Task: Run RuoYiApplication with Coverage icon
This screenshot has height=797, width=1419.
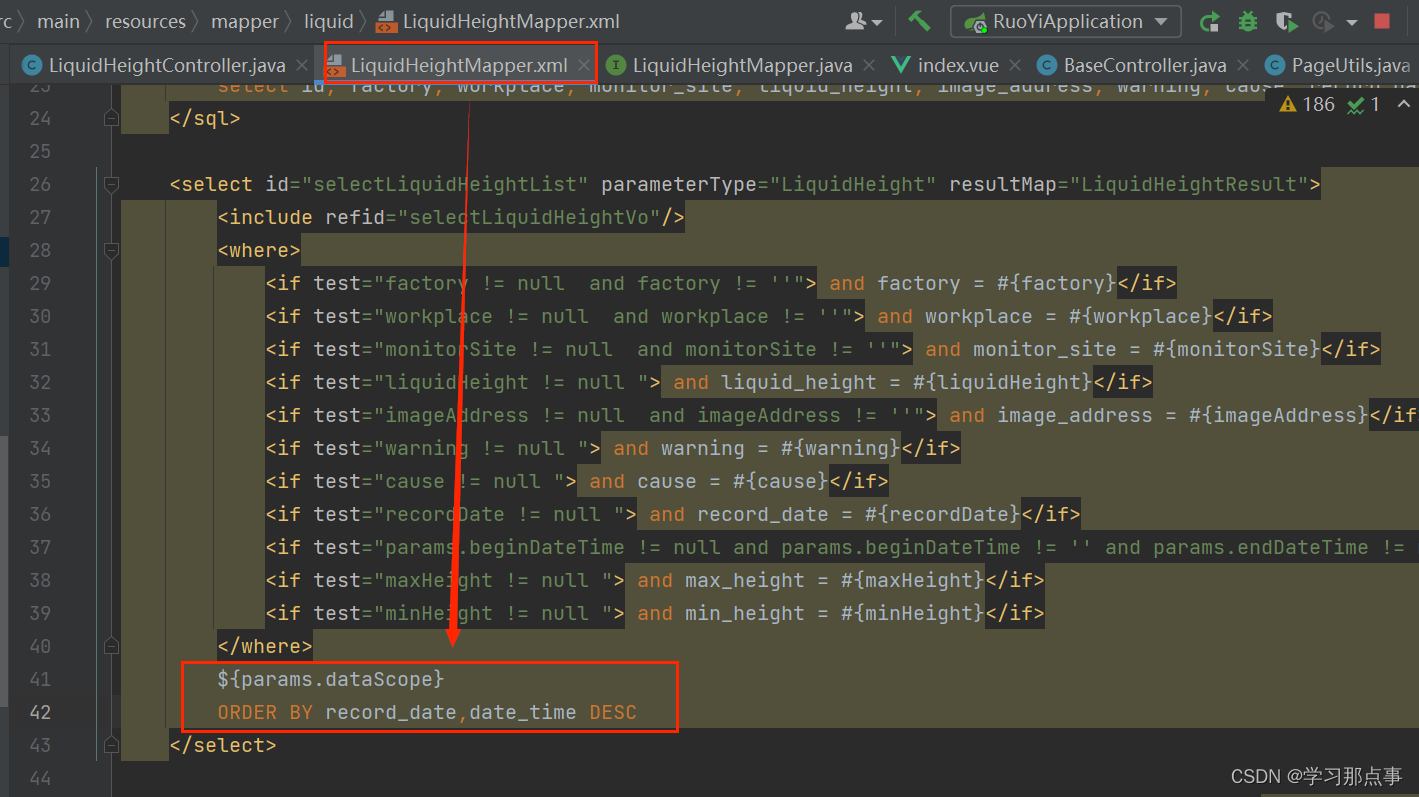Action: pyautogui.click(x=1286, y=21)
